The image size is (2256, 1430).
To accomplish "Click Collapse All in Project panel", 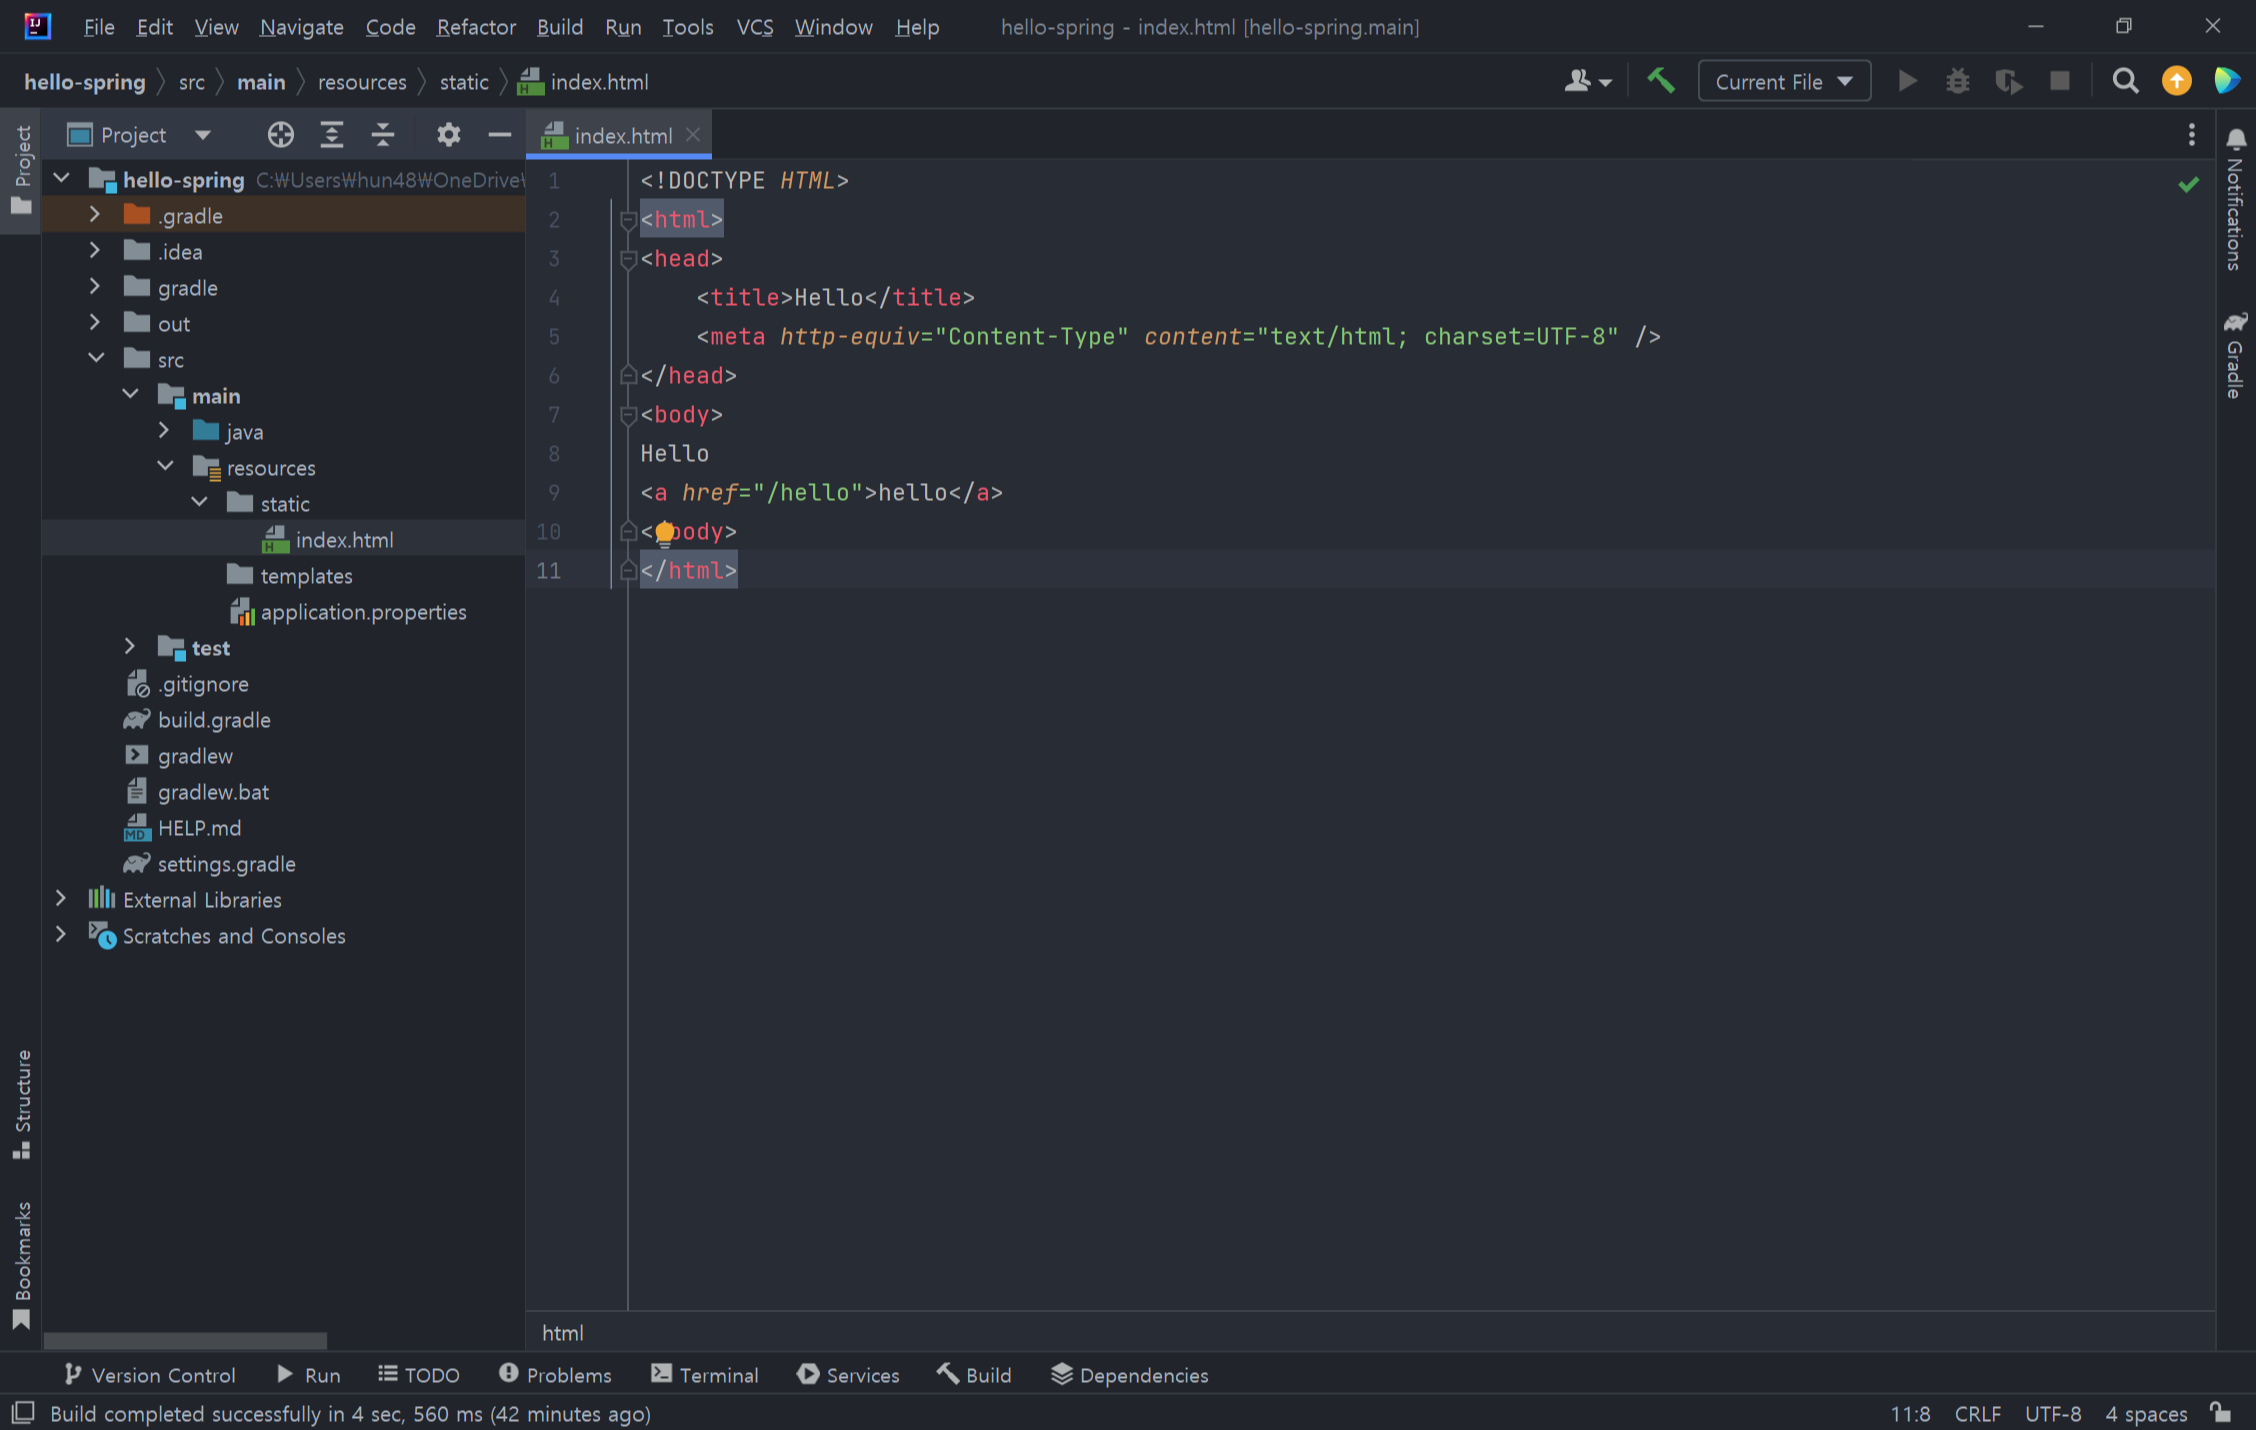I will pos(383,135).
